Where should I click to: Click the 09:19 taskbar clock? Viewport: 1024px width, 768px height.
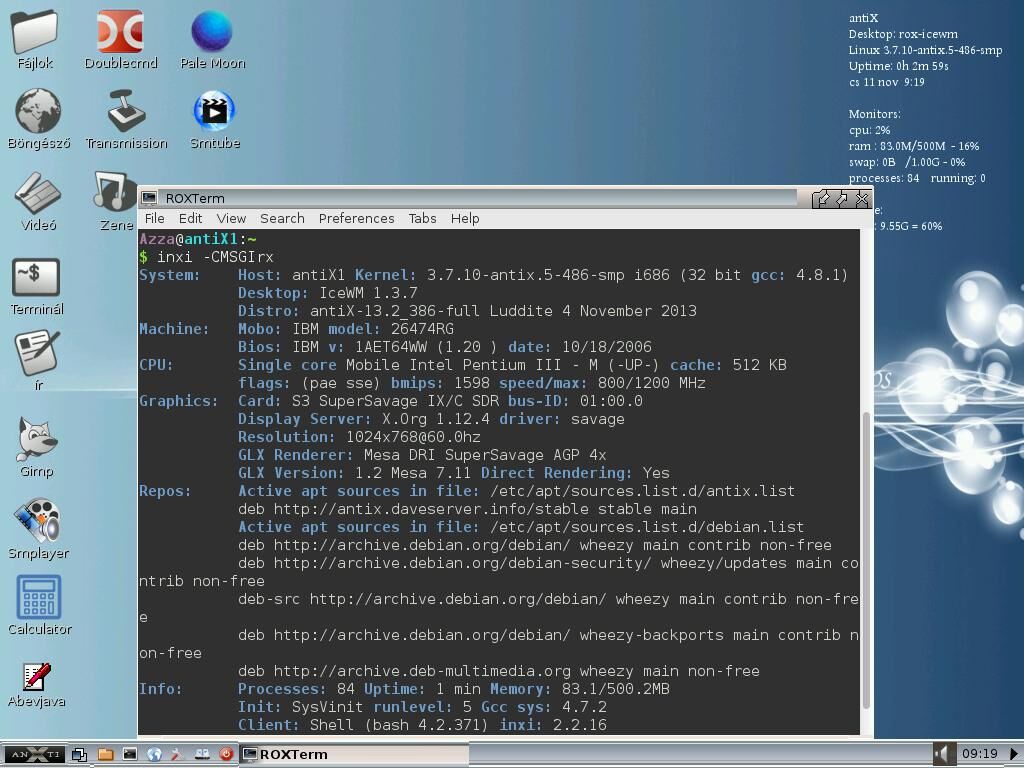coord(980,754)
